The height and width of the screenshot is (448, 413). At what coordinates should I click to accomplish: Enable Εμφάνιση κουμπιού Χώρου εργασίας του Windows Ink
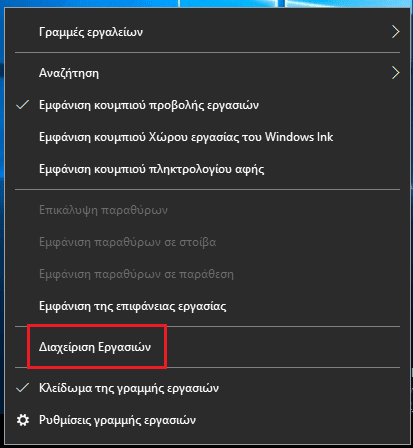click(207, 137)
